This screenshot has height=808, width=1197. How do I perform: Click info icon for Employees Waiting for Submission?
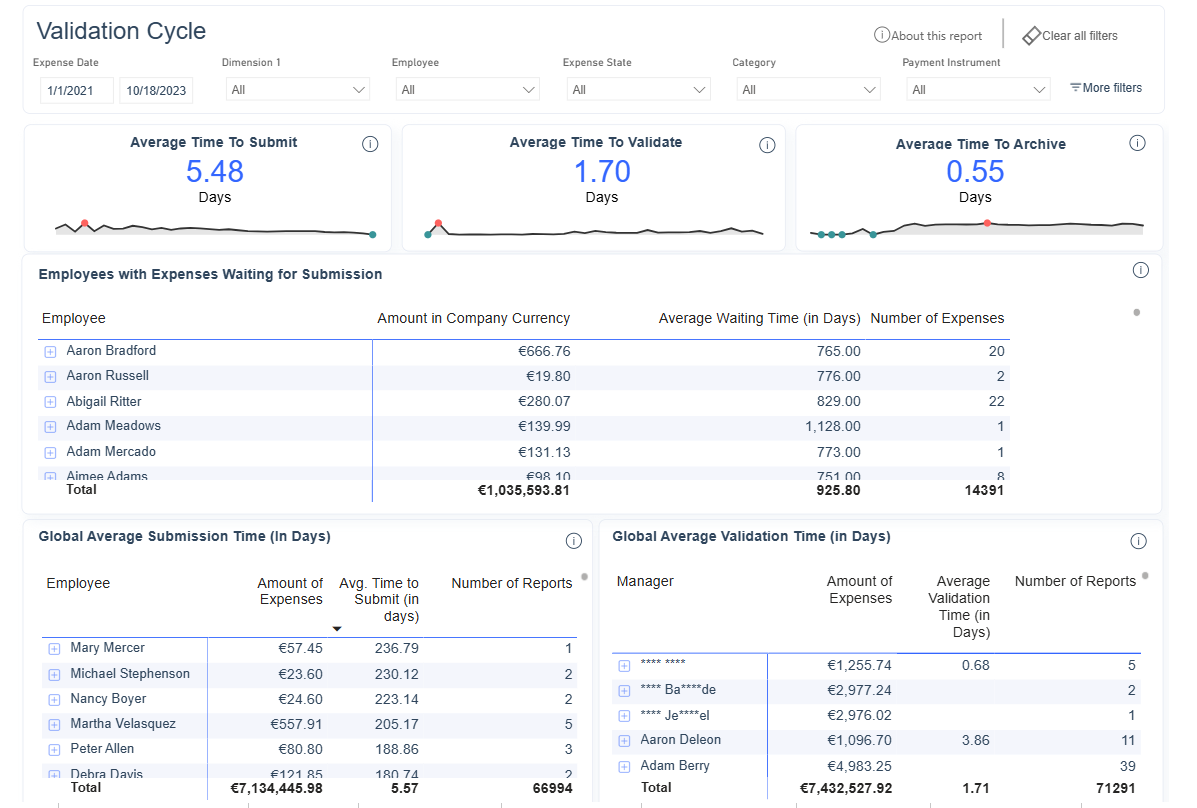click(x=1141, y=270)
